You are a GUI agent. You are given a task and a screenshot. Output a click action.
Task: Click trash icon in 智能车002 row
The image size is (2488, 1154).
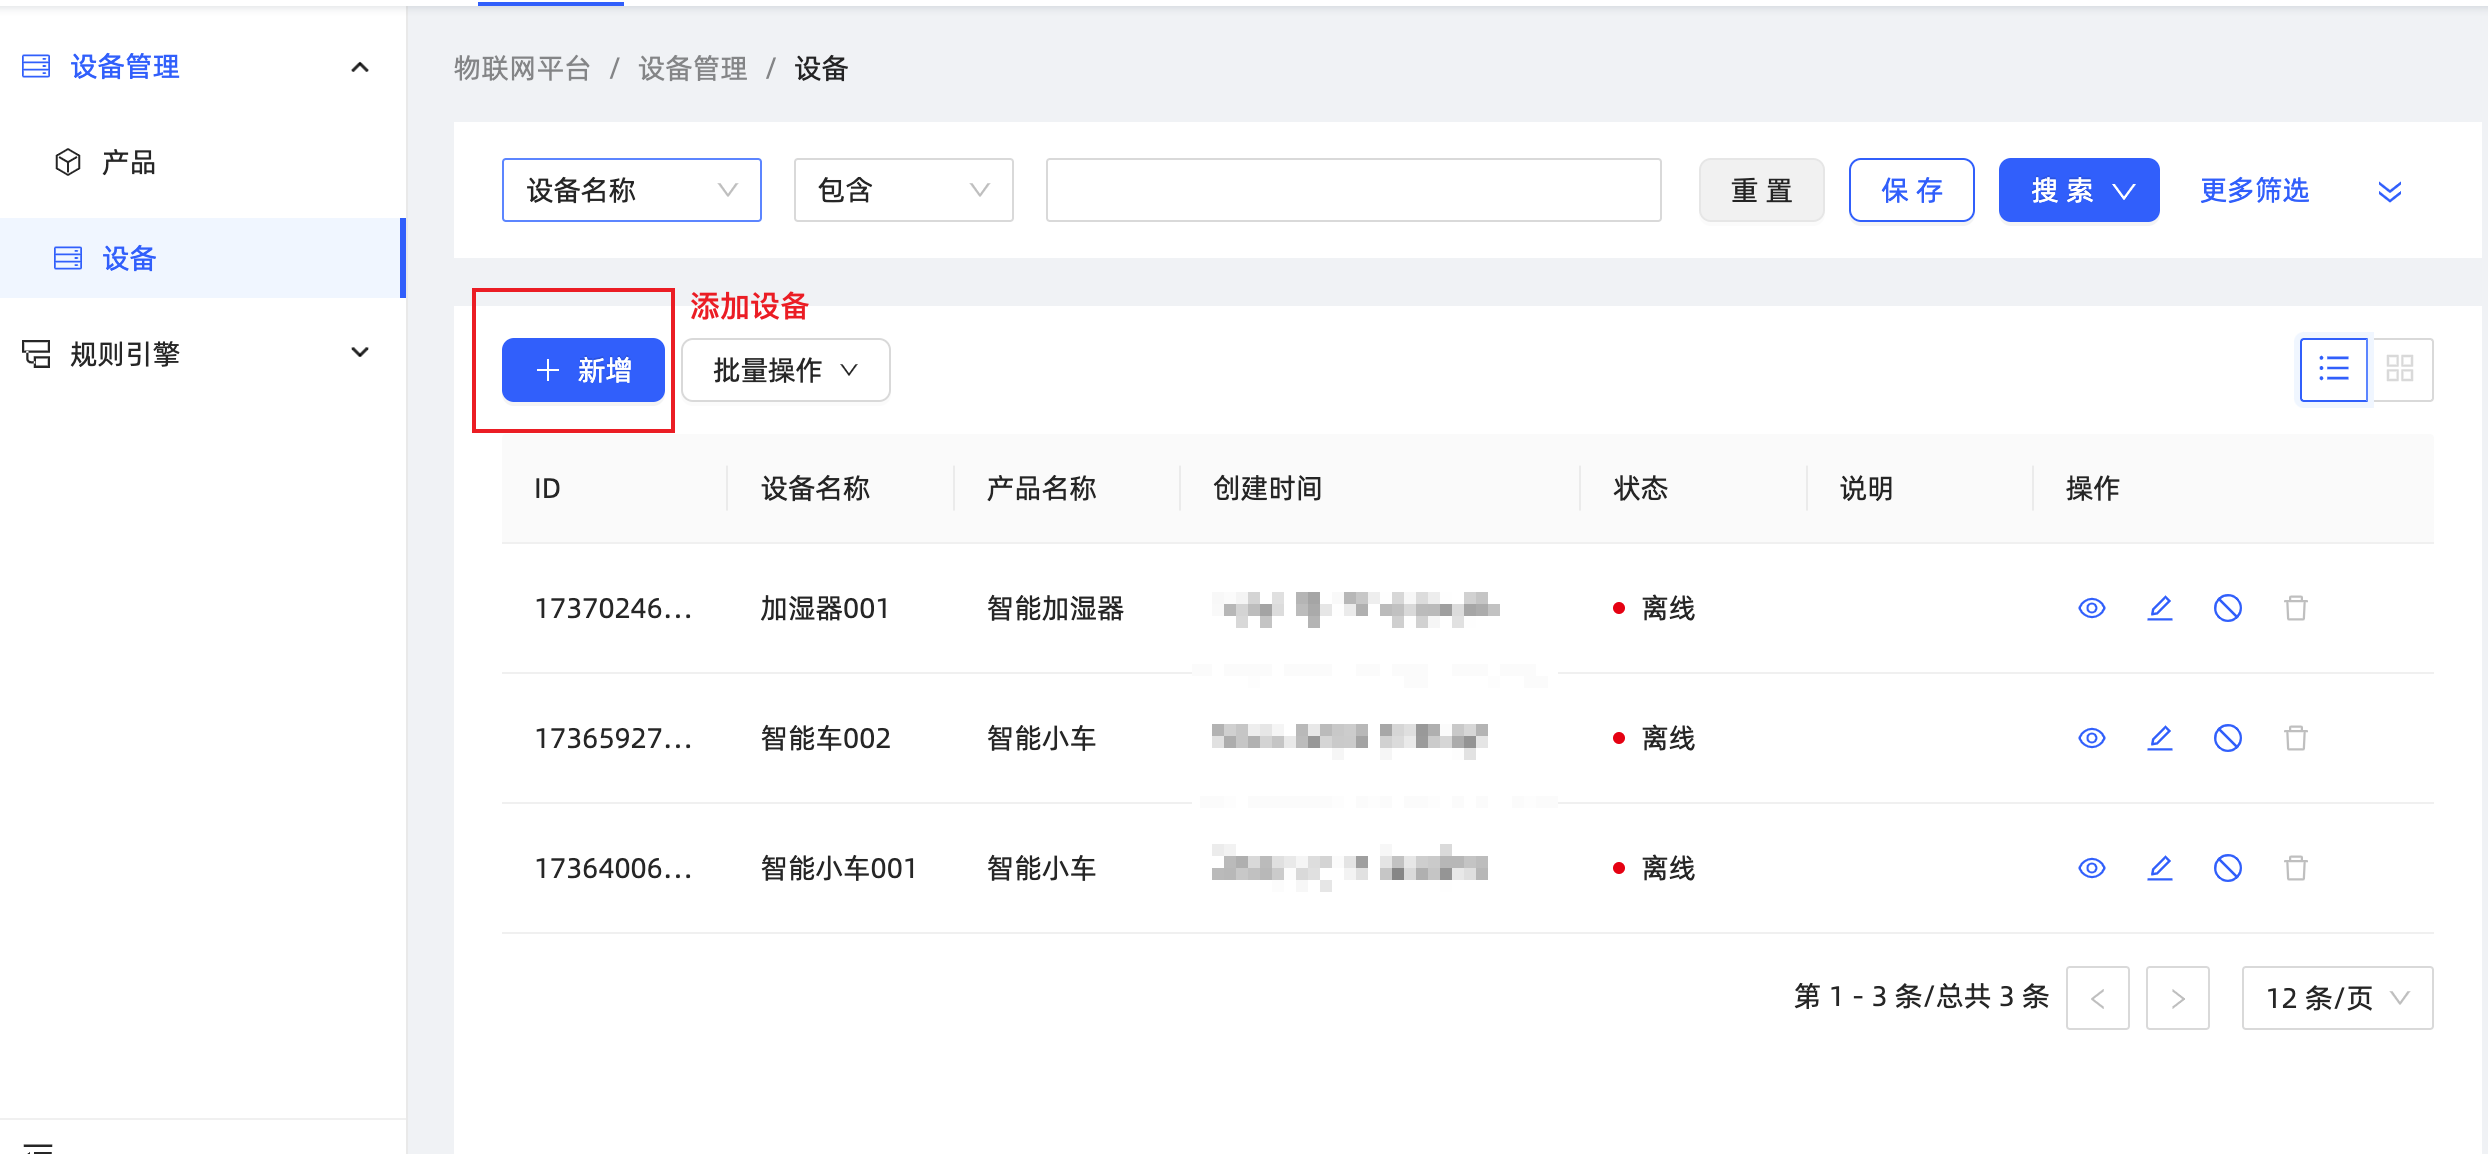[x=2296, y=738]
